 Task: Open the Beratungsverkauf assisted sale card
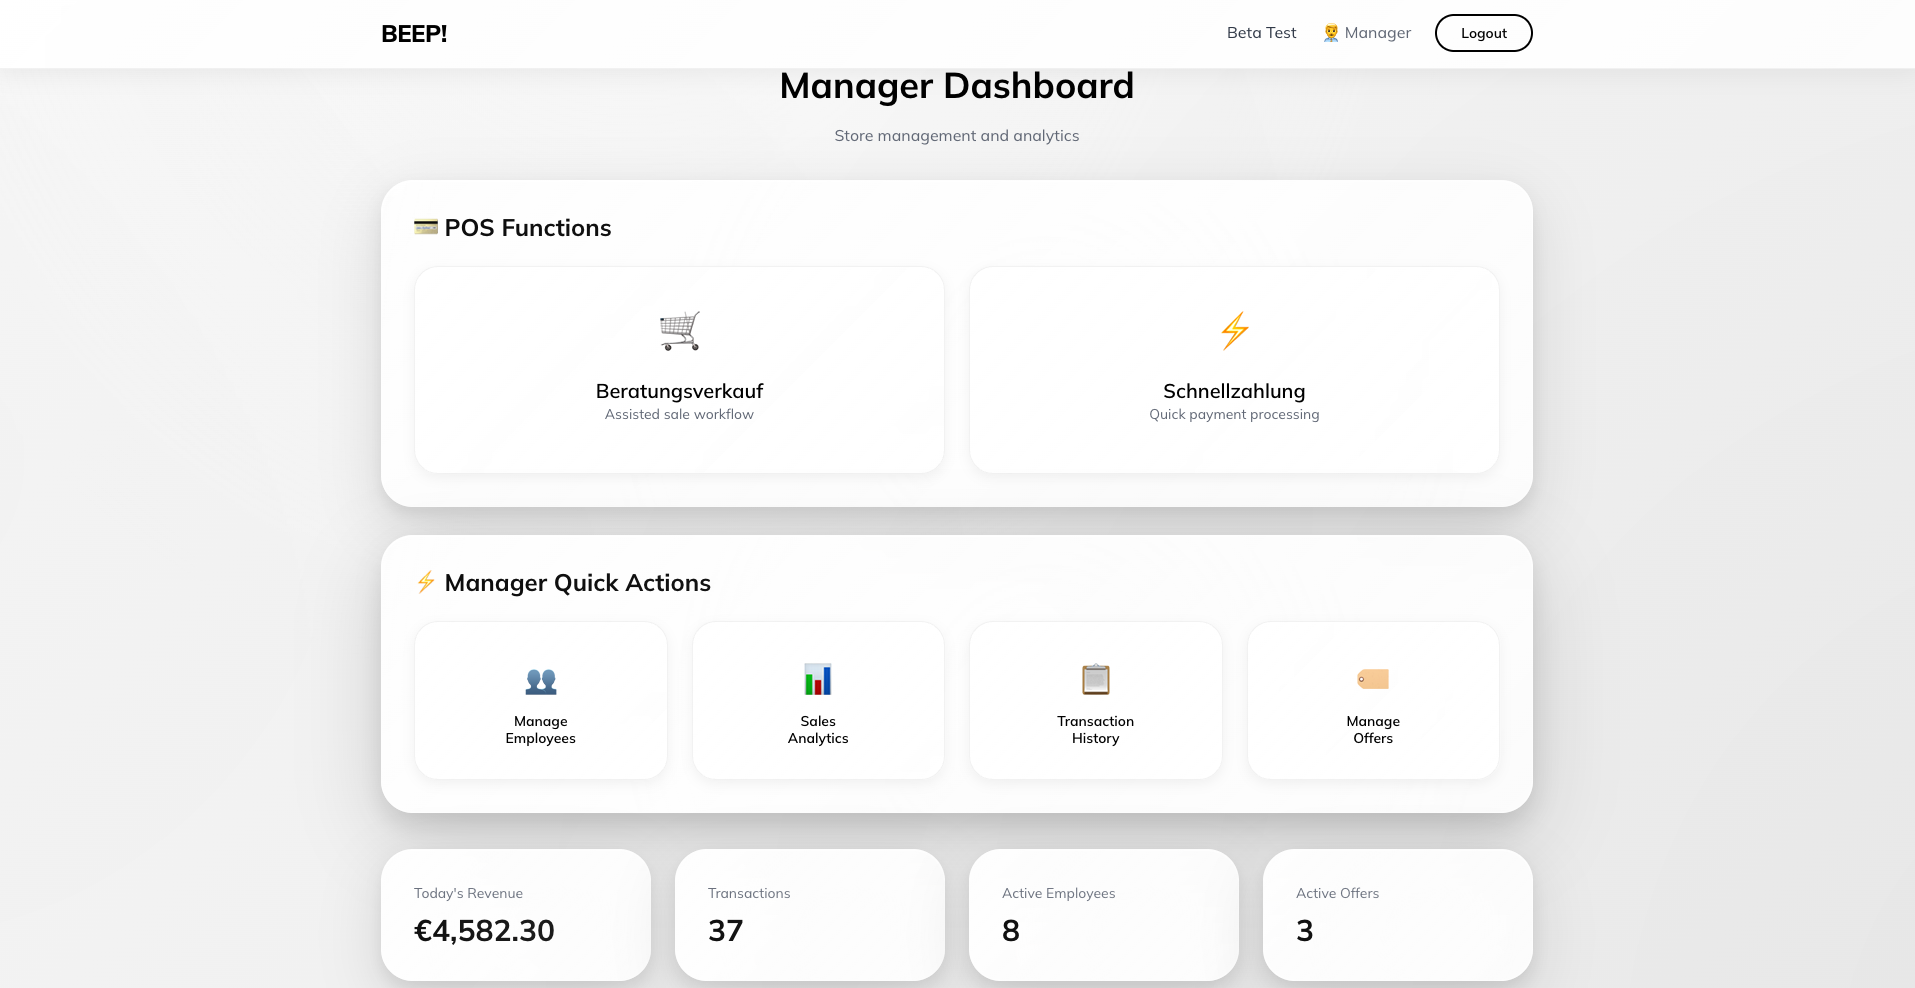(679, 369)
